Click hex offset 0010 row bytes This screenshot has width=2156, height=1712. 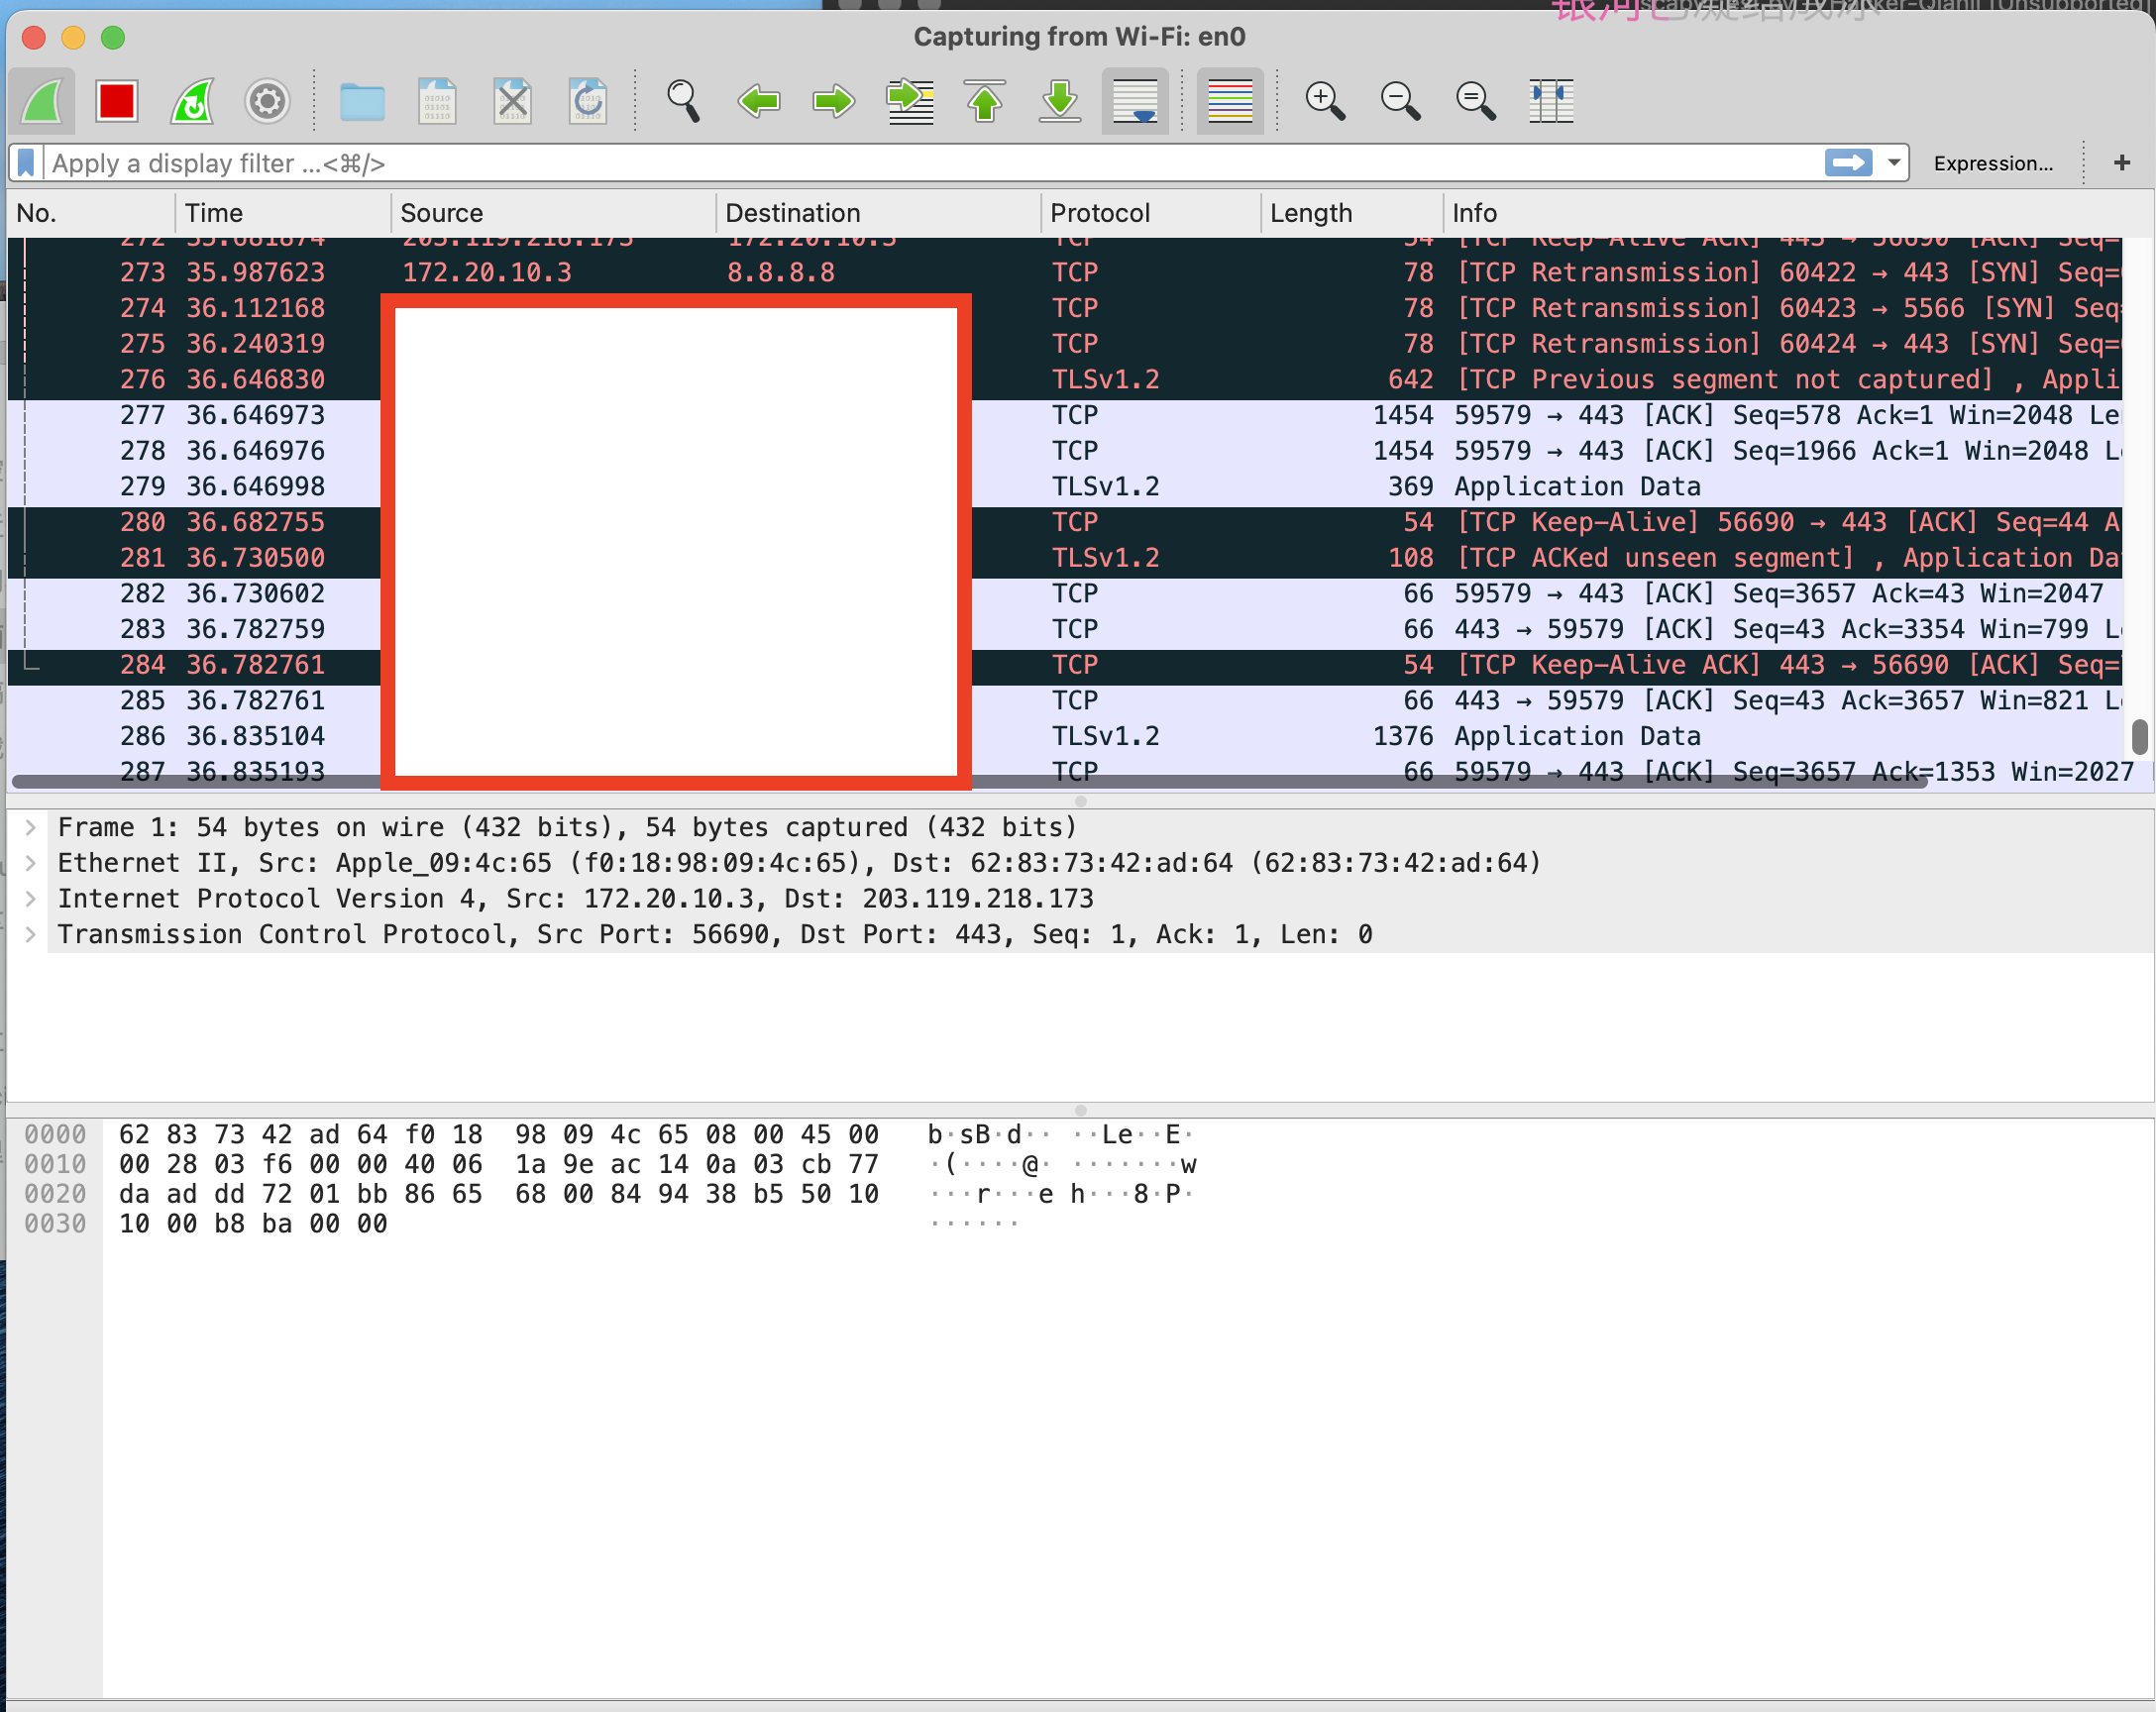click(x=498, y=1164)
